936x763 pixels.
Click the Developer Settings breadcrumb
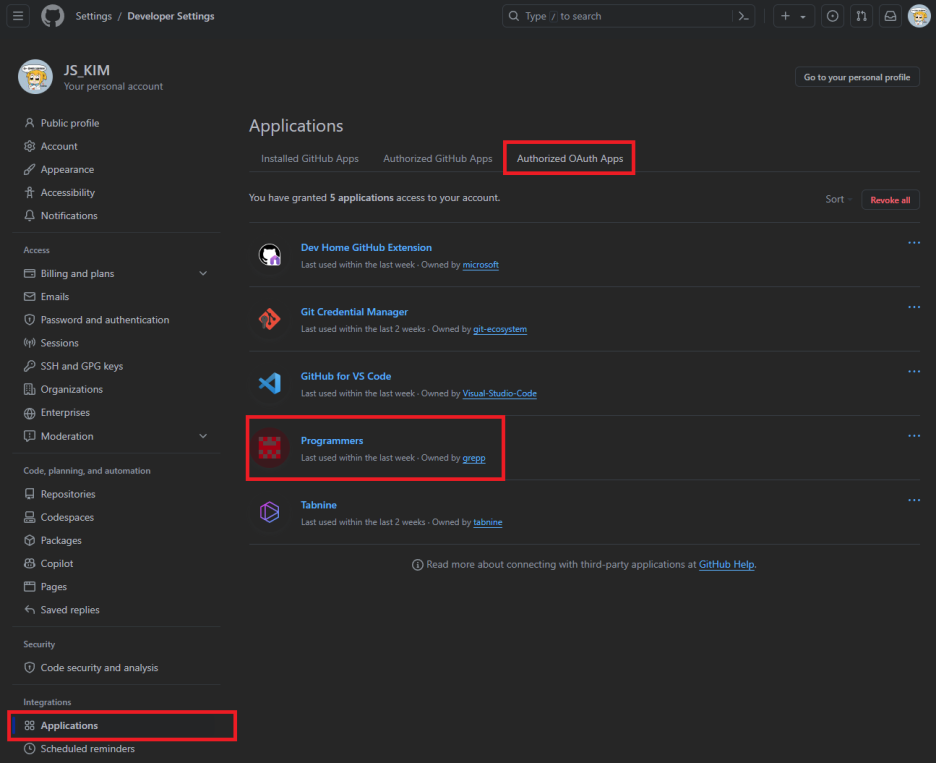pyautogui.click(x=171, y=16)
